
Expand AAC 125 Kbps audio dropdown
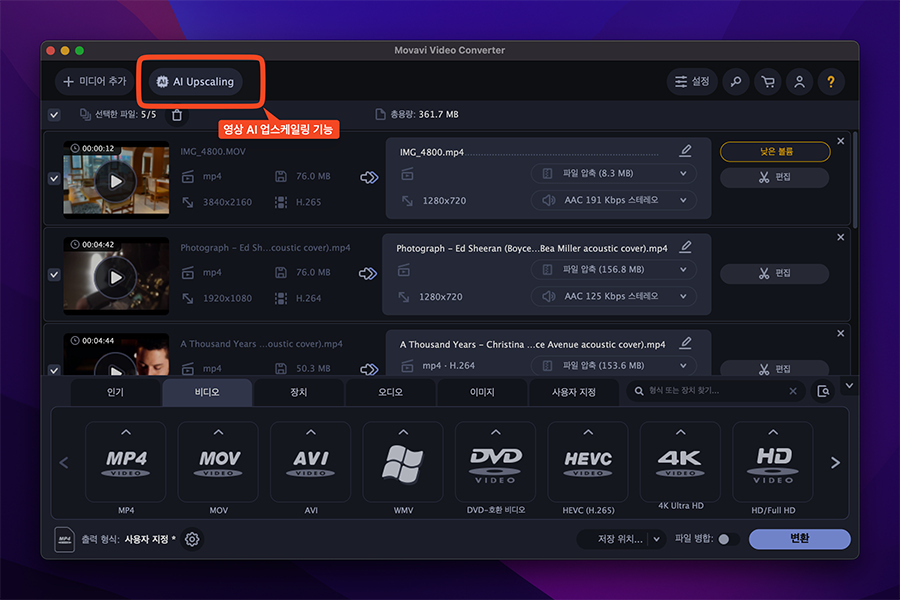(x=614, y=296)
